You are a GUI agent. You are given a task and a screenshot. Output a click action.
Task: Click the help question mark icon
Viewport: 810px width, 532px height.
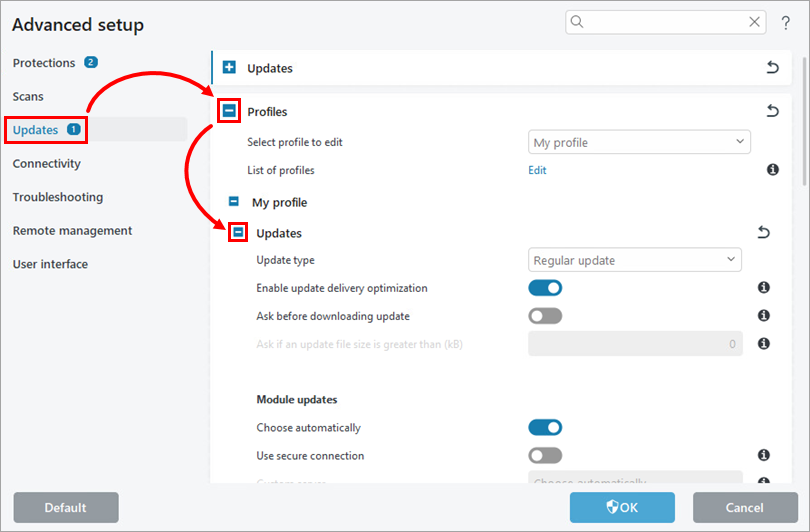point(786,23)
